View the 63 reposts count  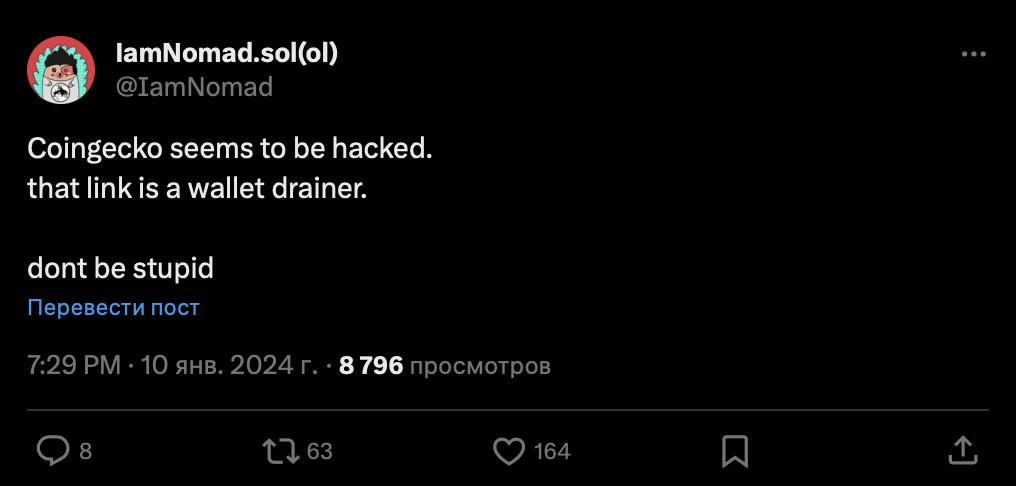[x=319, y=451]
